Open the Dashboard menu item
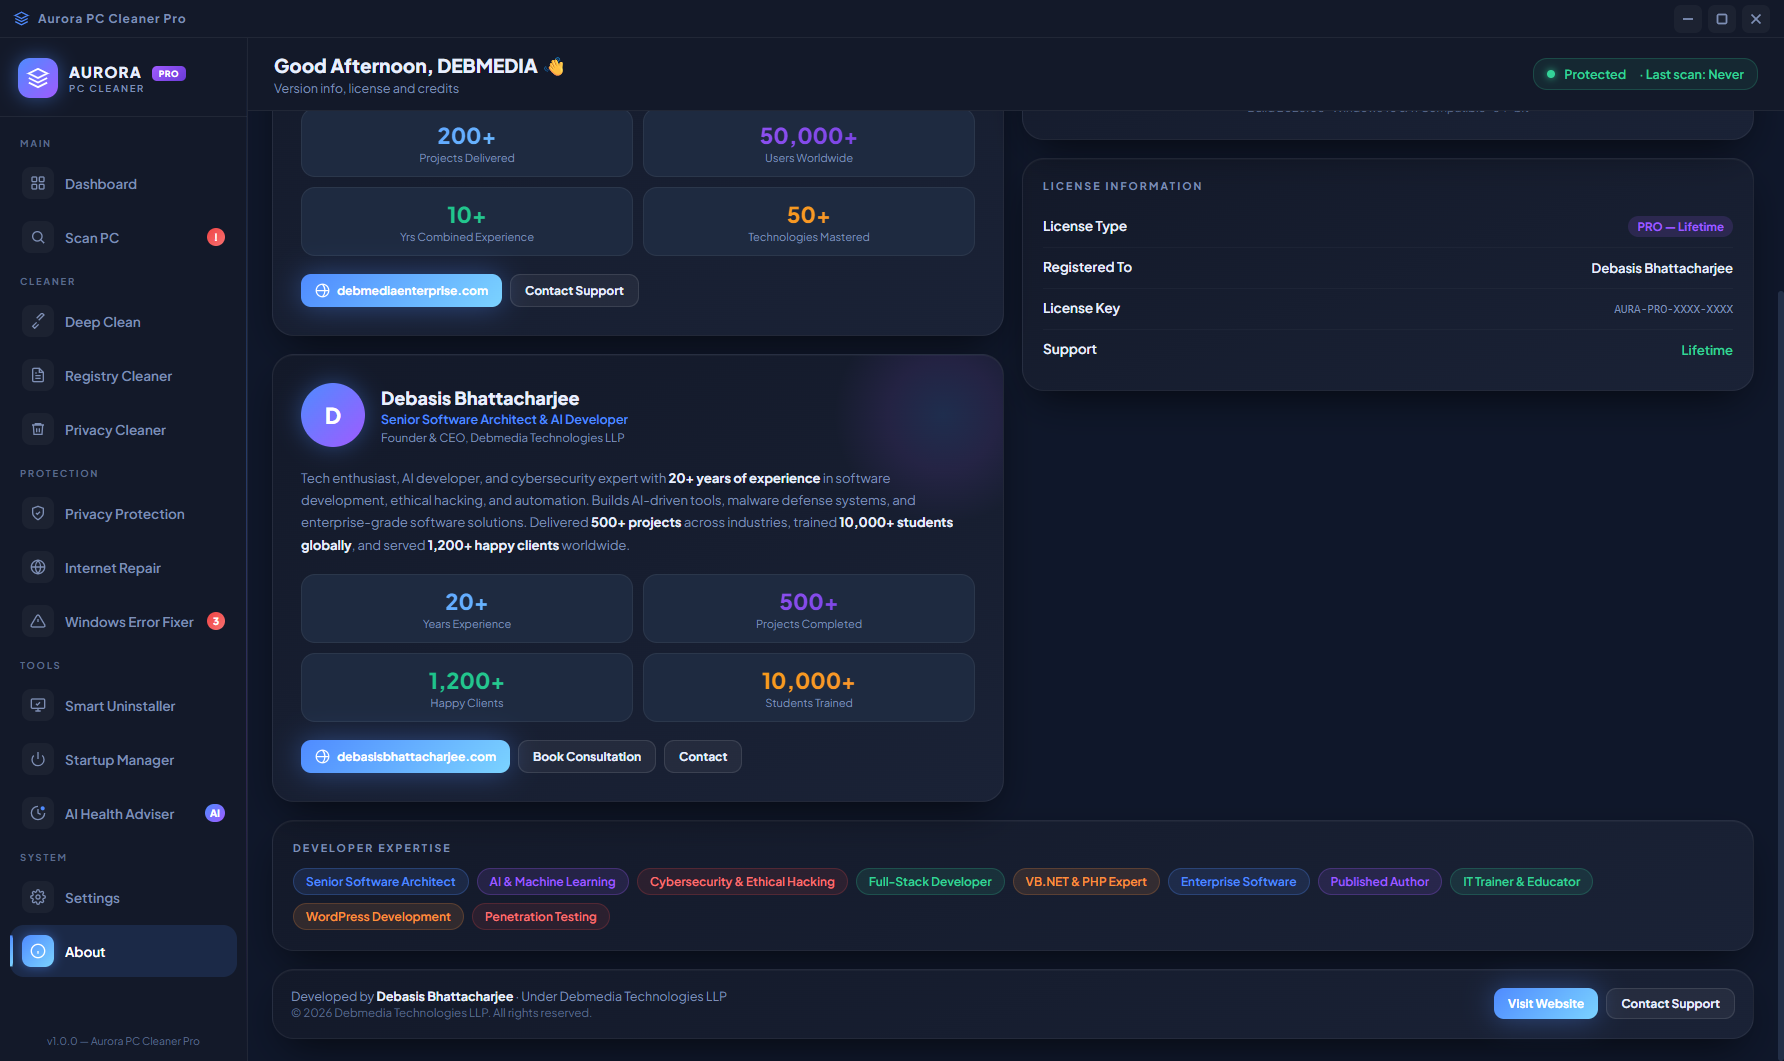 point(124,183)
